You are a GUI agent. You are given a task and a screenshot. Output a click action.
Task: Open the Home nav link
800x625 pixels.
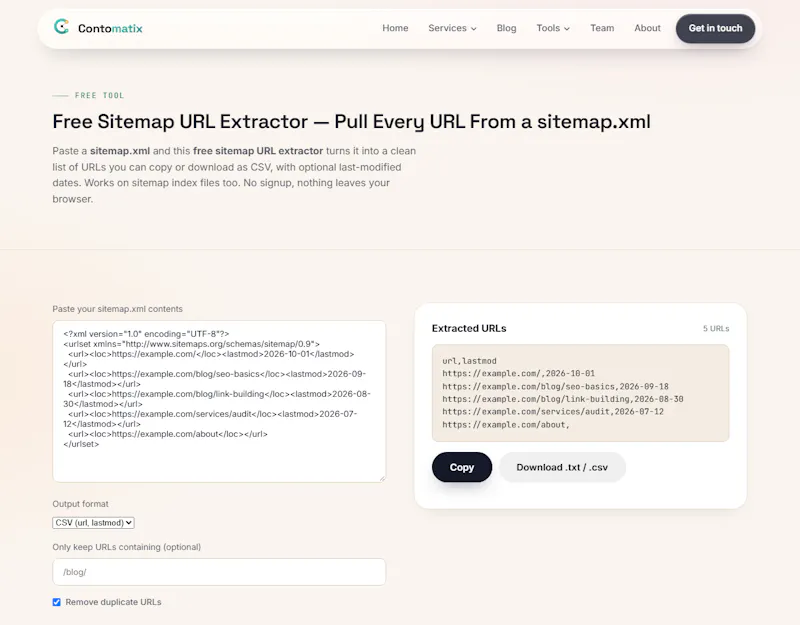click(395, 28)
